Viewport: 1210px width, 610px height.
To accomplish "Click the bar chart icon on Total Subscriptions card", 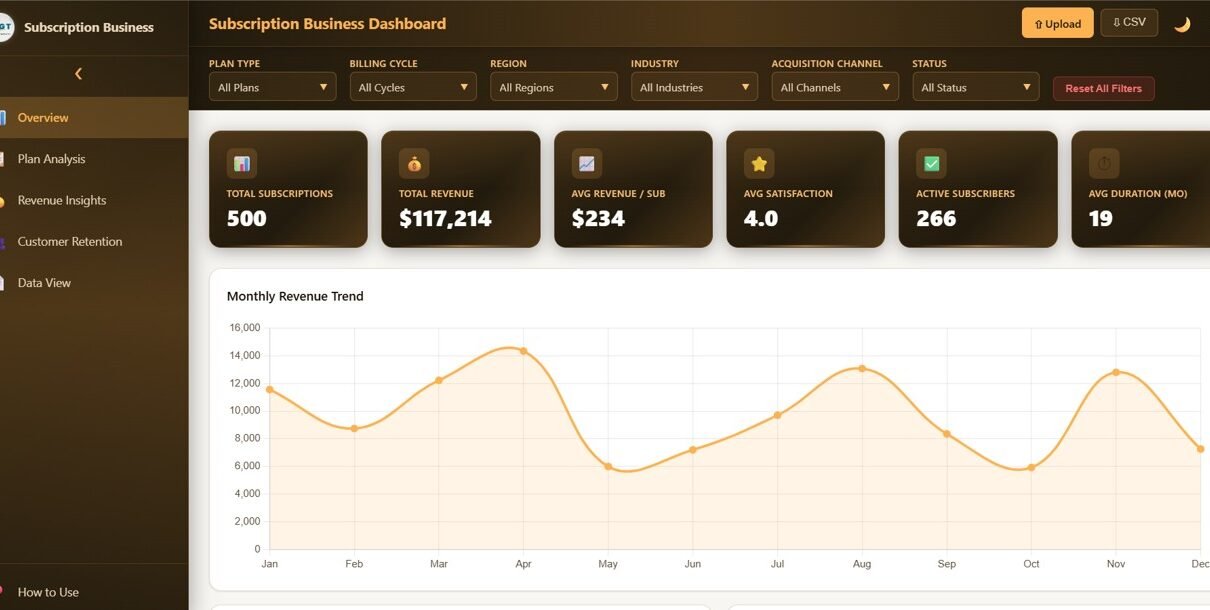I will 242,163.
